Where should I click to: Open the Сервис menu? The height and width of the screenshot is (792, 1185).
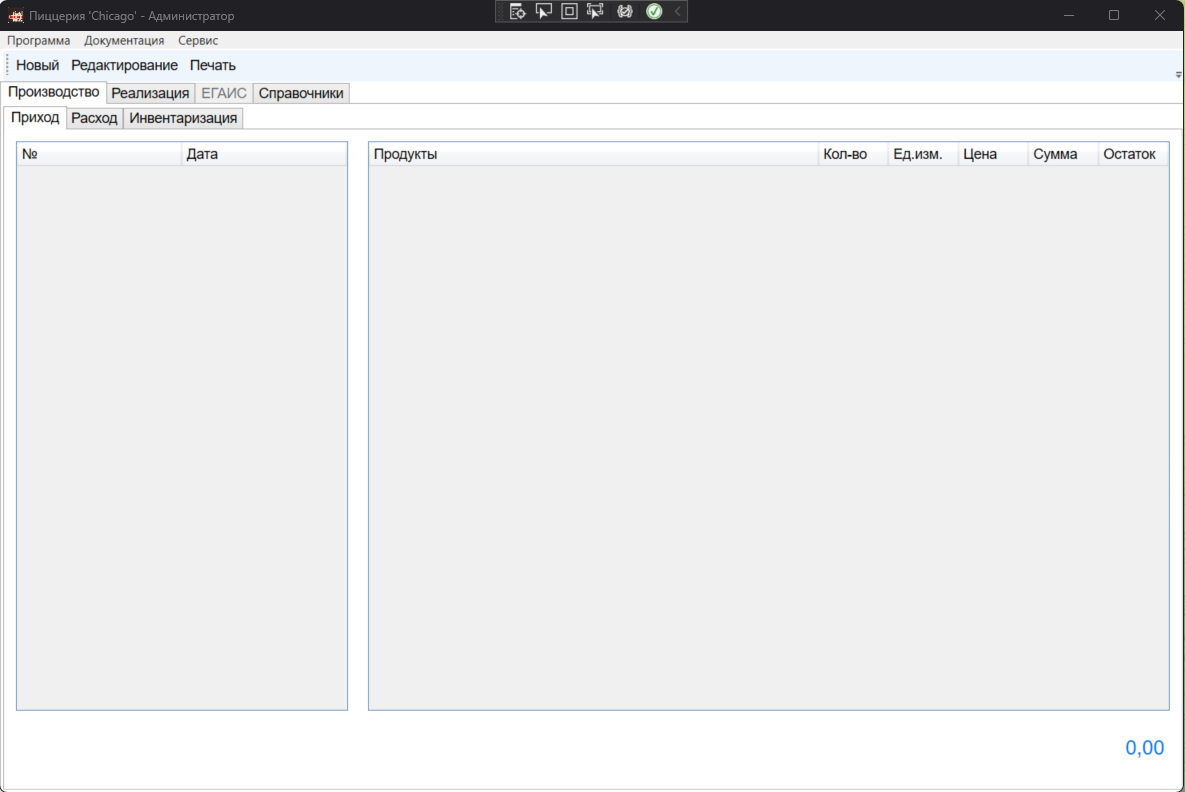[198, 41]
